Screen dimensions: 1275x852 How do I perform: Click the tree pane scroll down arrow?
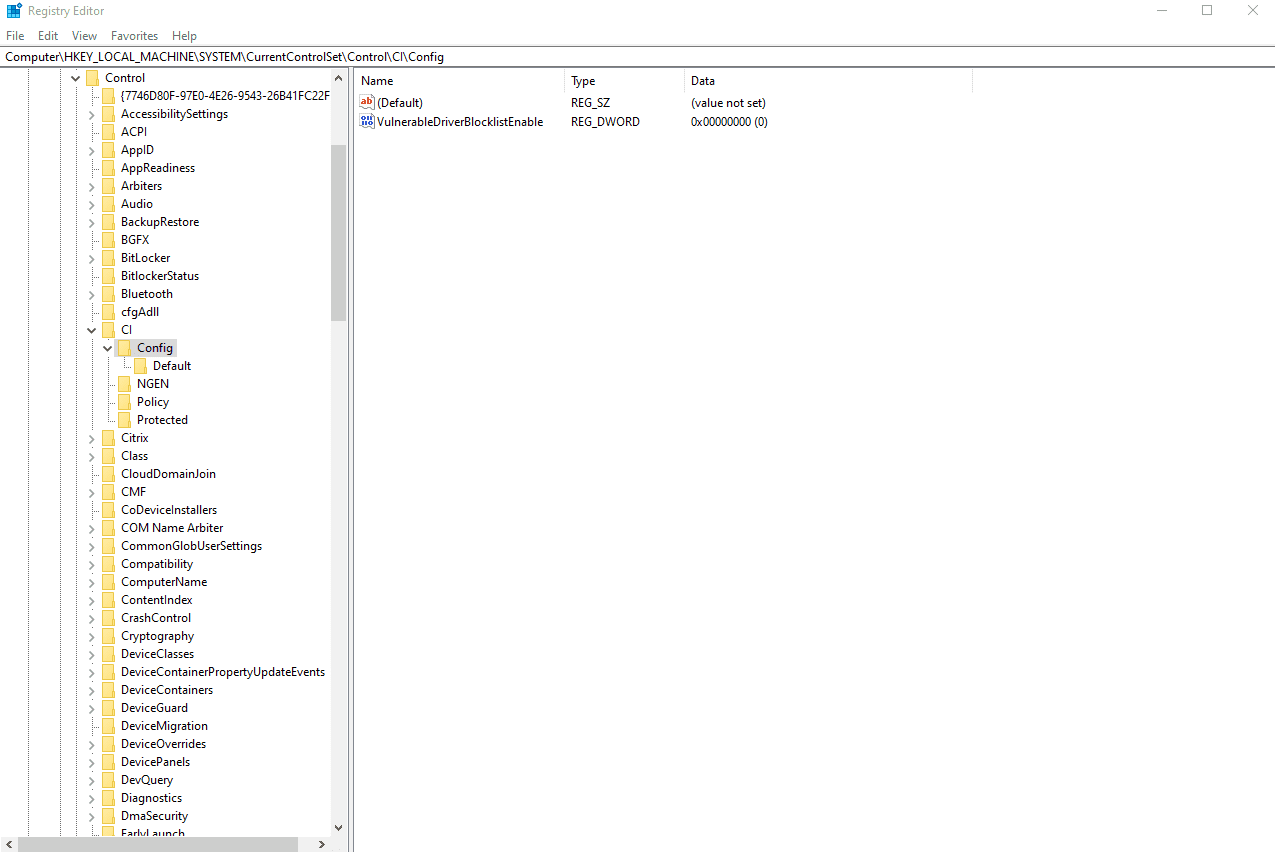(338, 827)
